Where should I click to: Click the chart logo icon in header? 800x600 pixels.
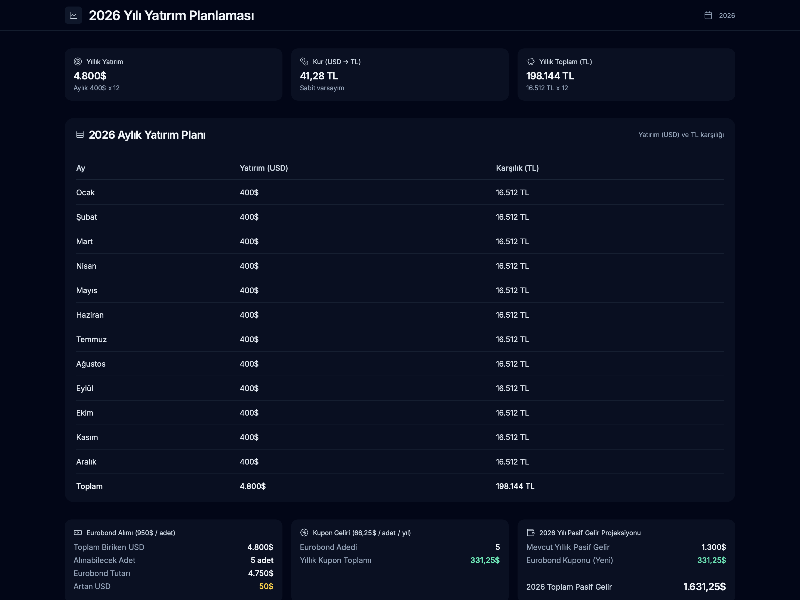click(73, 15)
